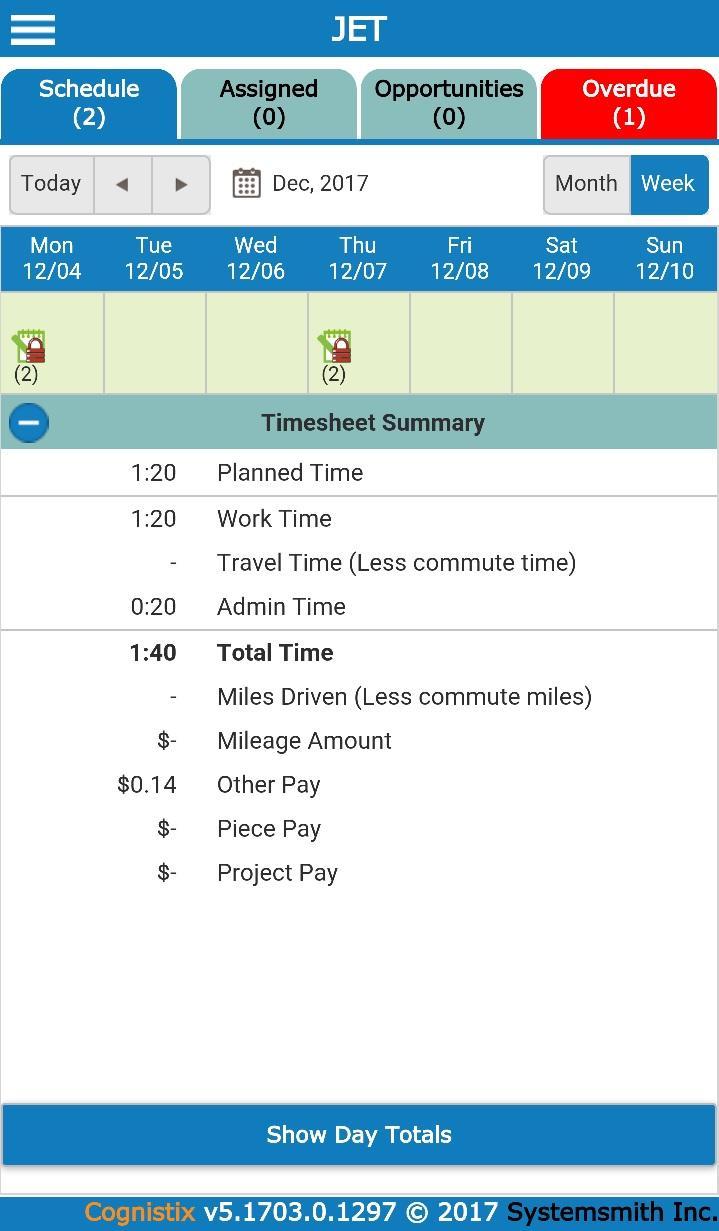Viewport: 719px width, 1231px height.
Task: Open Monday 12/04 locked job icon
Action: [x=29, y=347]
